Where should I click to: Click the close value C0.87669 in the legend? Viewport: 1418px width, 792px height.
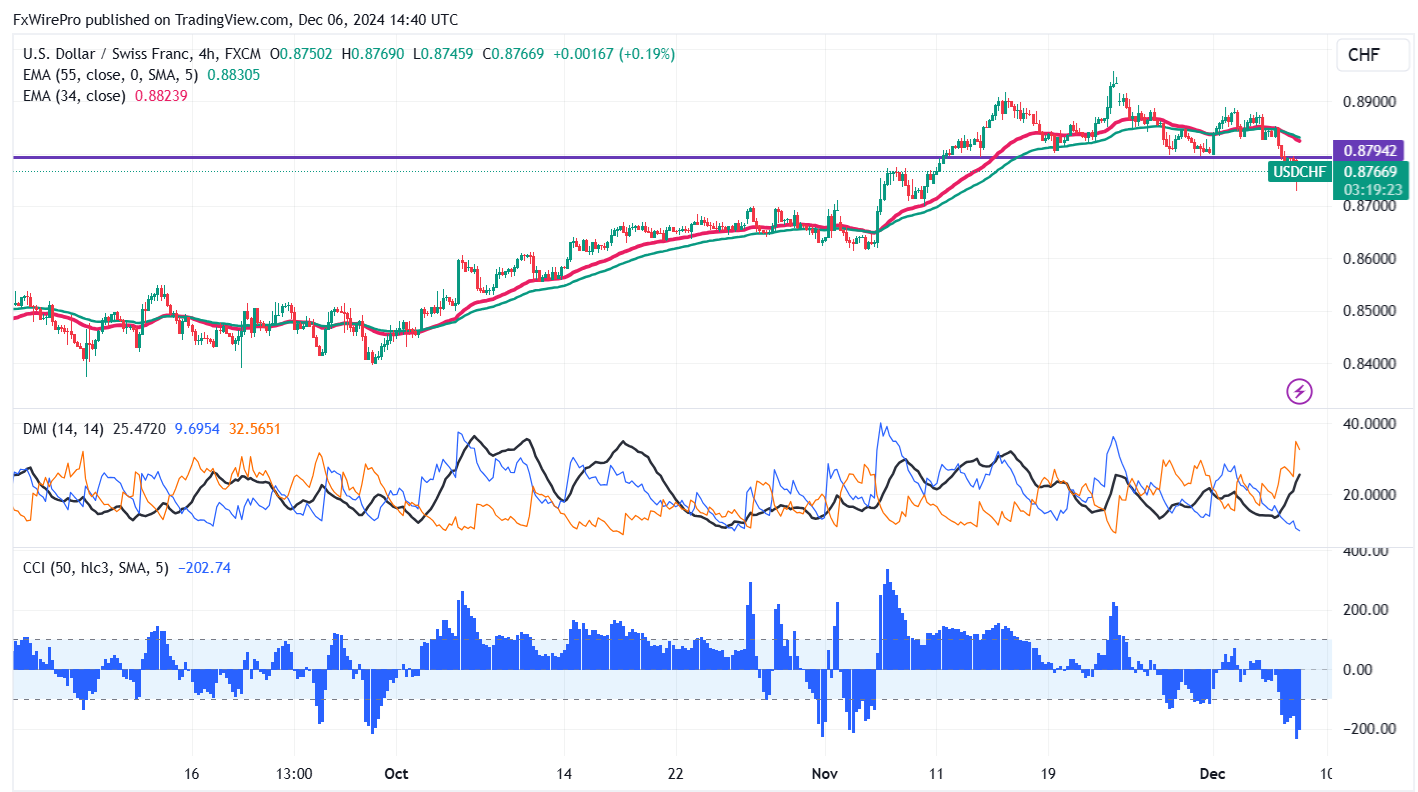(513, 54)
